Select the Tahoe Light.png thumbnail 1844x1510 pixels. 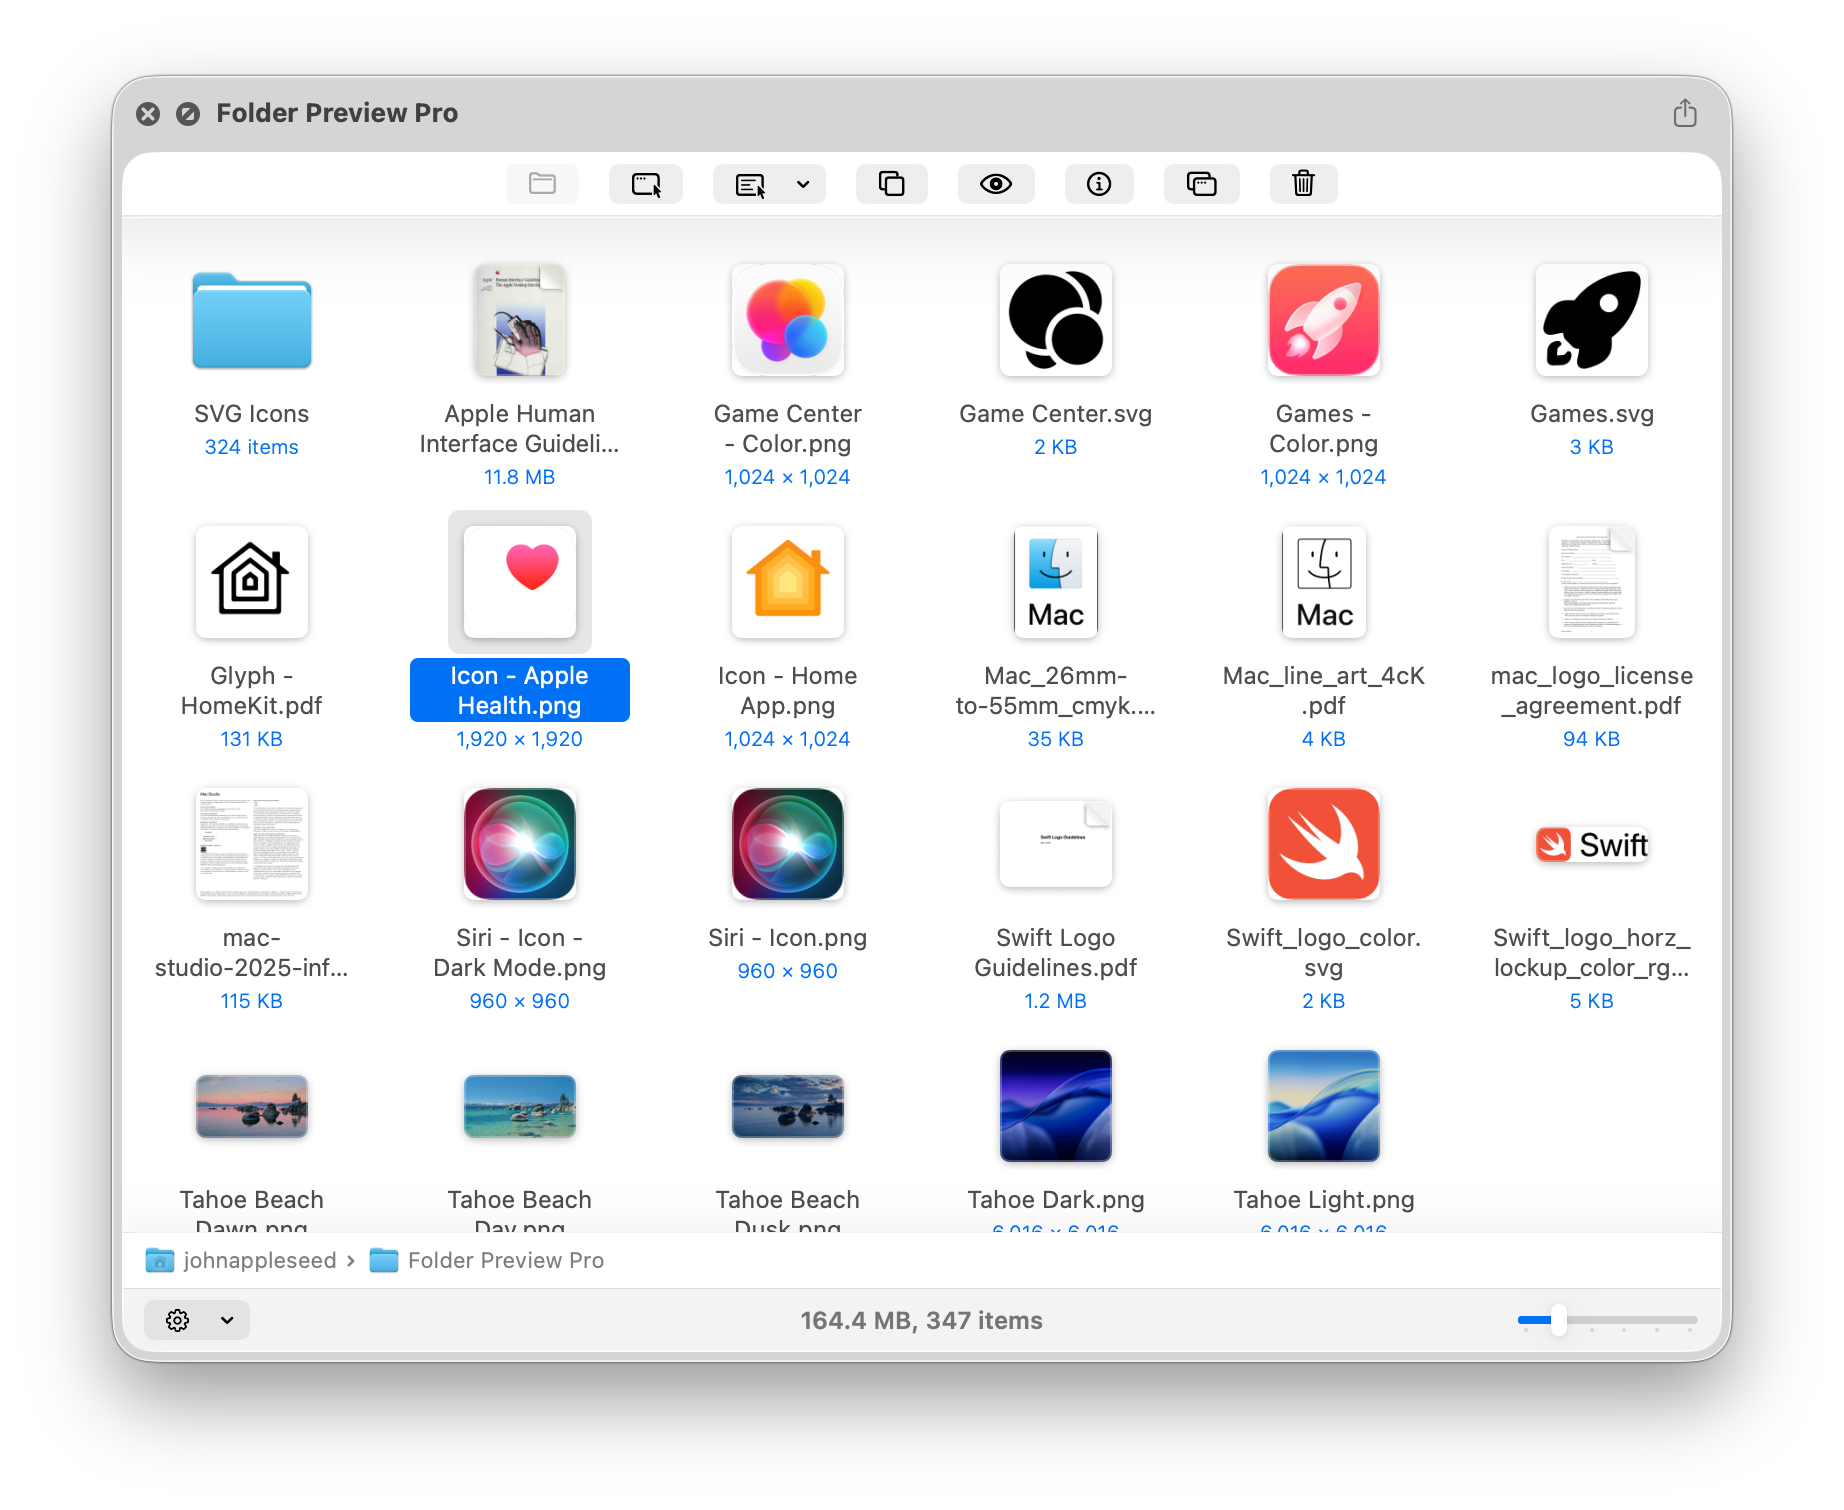[1324, 1106]
